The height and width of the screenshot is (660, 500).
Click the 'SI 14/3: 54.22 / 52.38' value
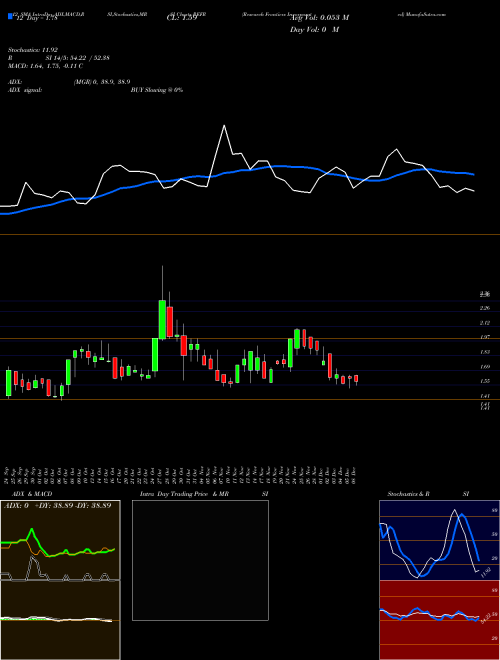pos(78,58)
